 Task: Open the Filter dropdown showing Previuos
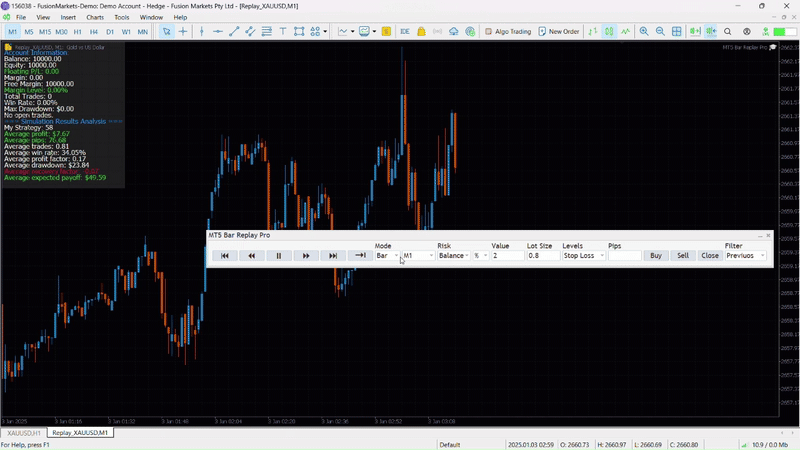[745, 256]
